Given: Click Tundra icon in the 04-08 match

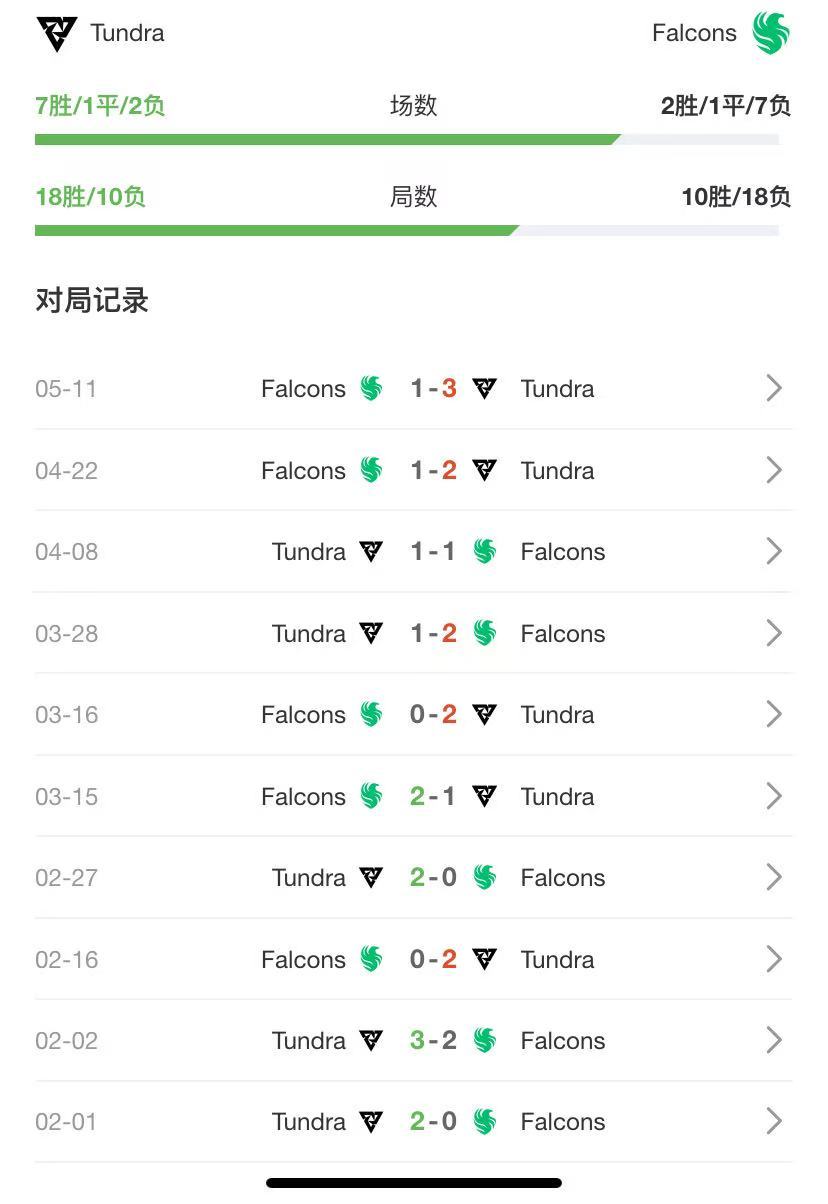Looking at the screenshot, I should click(371, 552).
